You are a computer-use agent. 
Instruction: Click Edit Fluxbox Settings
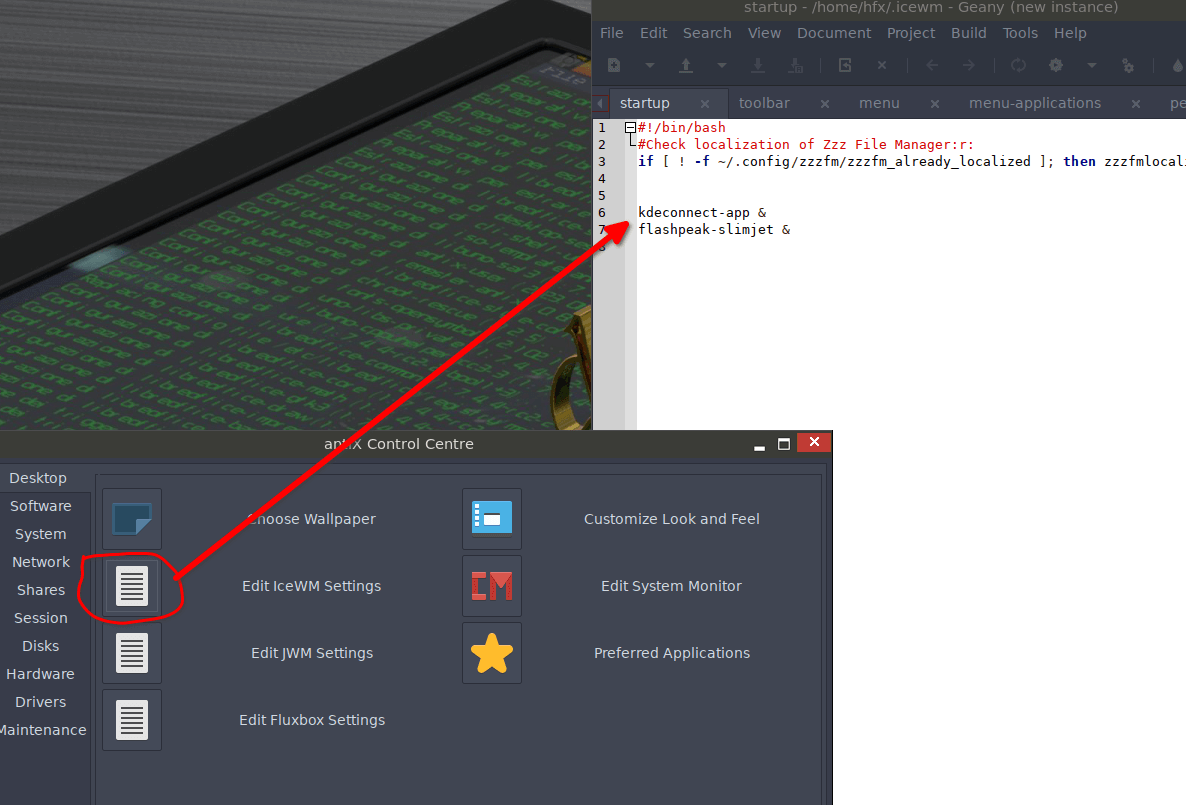pyautogui.click(x=311, y=719)
